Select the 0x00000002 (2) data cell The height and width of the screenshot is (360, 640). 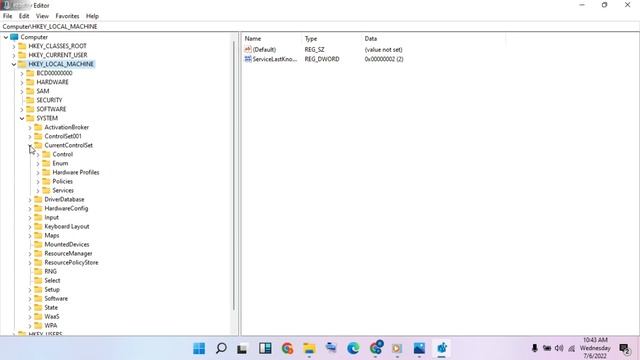coord(384,59)
